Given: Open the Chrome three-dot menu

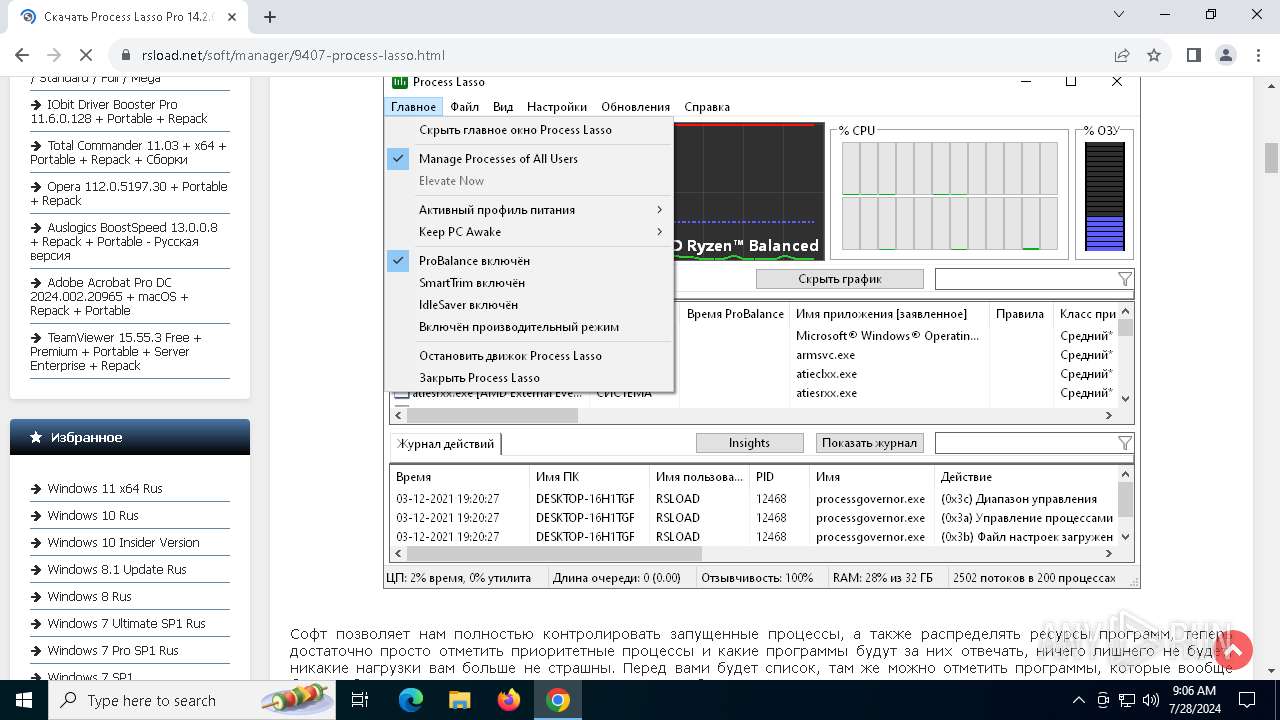Looking at the screenshot, I should (x=1257, y=55).
